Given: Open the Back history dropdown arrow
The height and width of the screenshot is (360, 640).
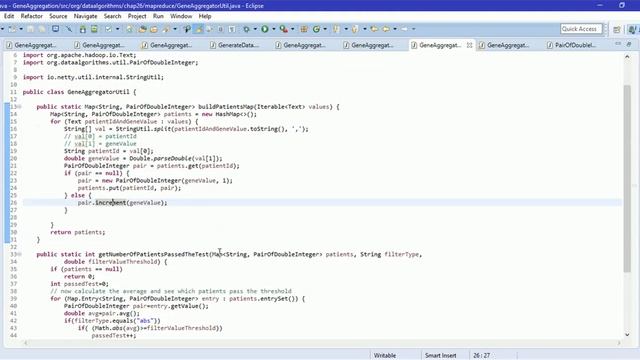Looking at the screenshot, I should click(x=395, y=29).
